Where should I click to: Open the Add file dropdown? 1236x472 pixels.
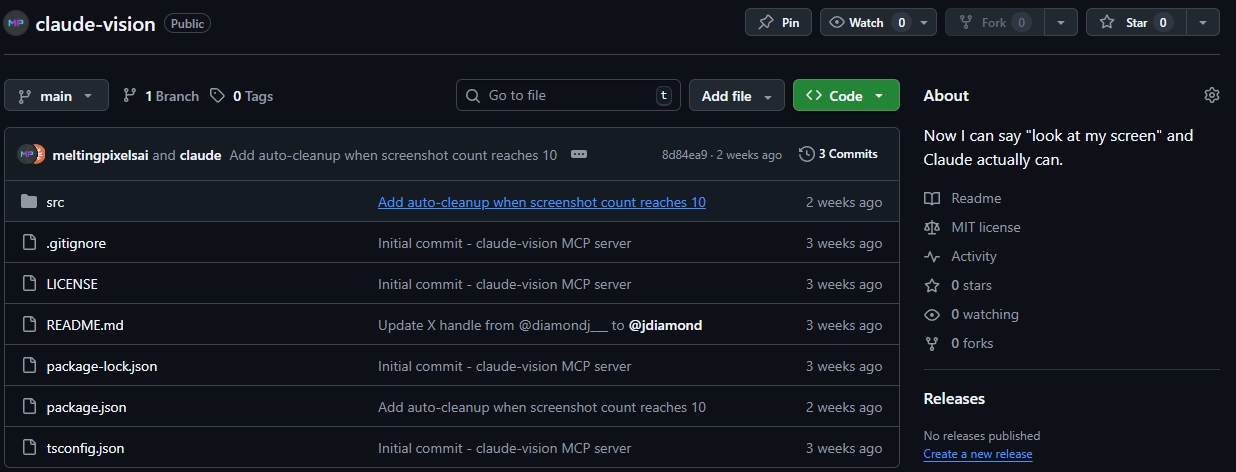[x=736, y=96]
